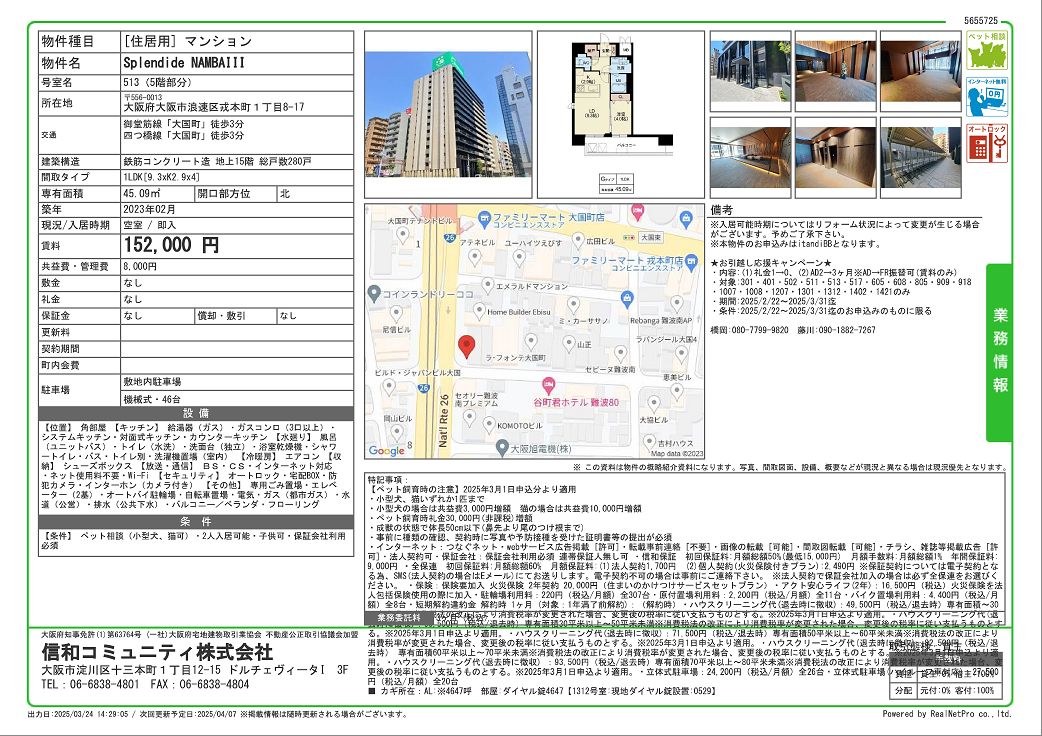Image resolution: width=1042 pixels, height=736 pixels.
Task: Click the red オートロック key icon
Action: pyautogui.click(x=987, y=143)
